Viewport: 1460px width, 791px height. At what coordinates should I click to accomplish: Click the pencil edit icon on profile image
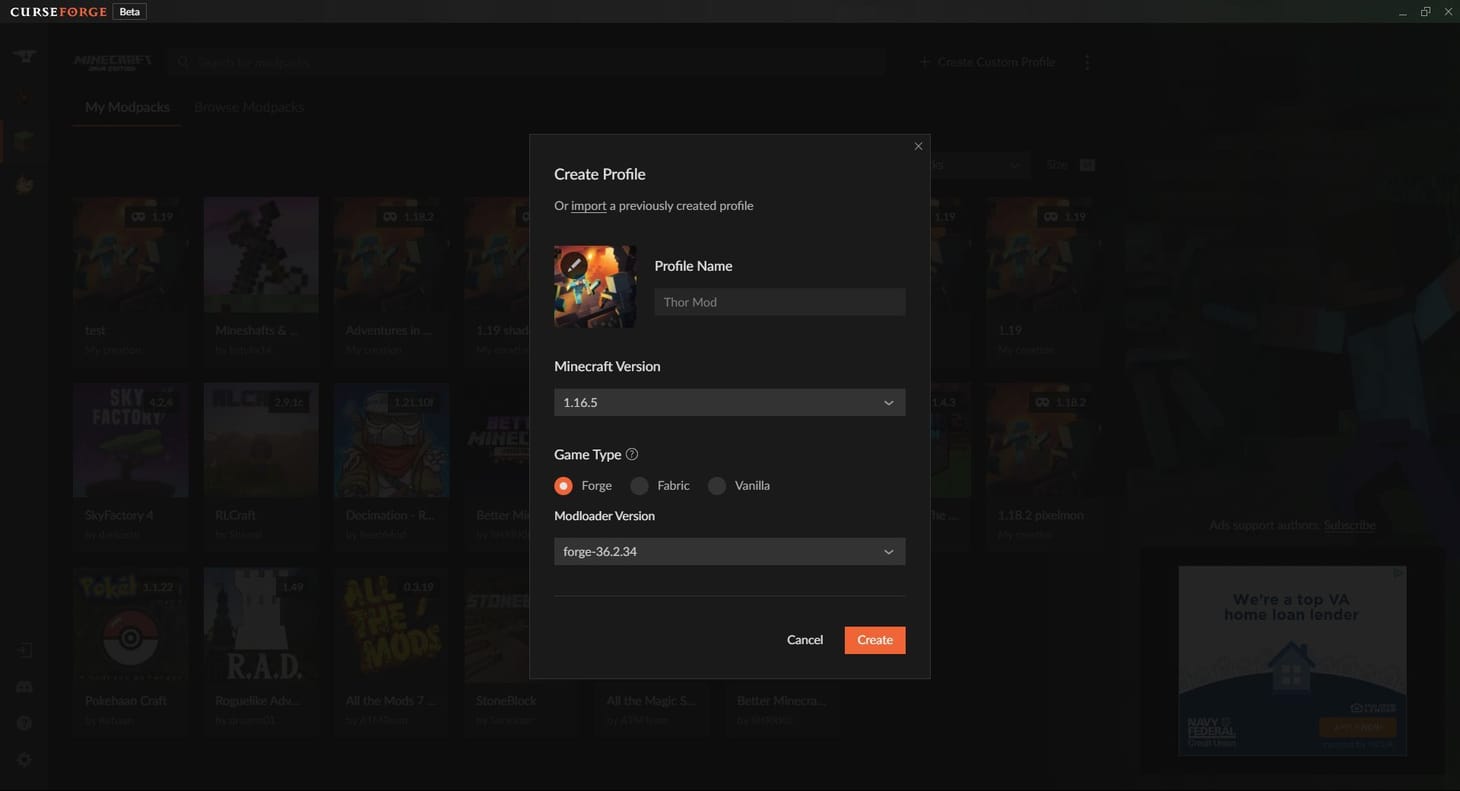(x=573, y=265)
